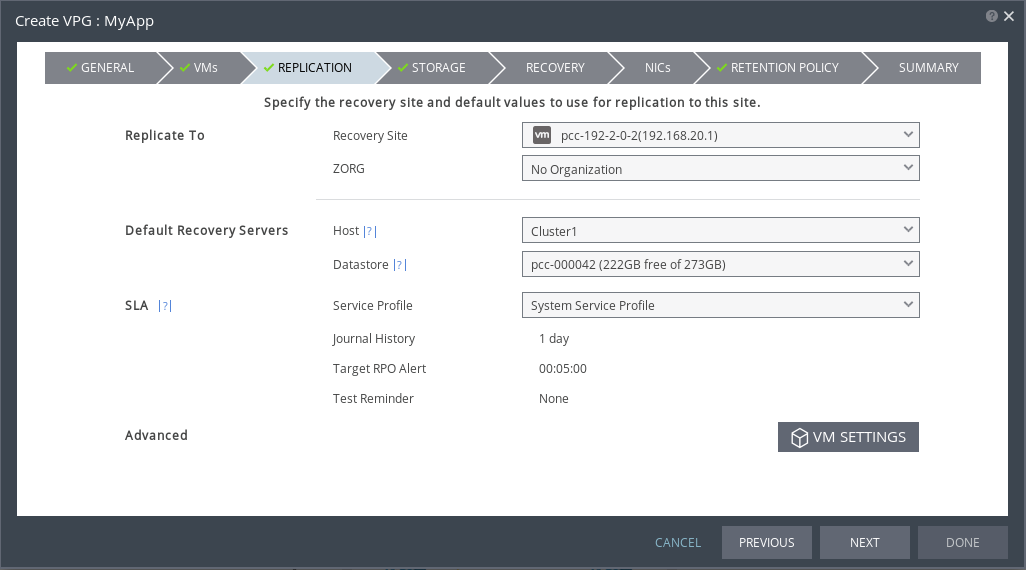Select the NICs wizard step
1026x570 pixels.
658,68
